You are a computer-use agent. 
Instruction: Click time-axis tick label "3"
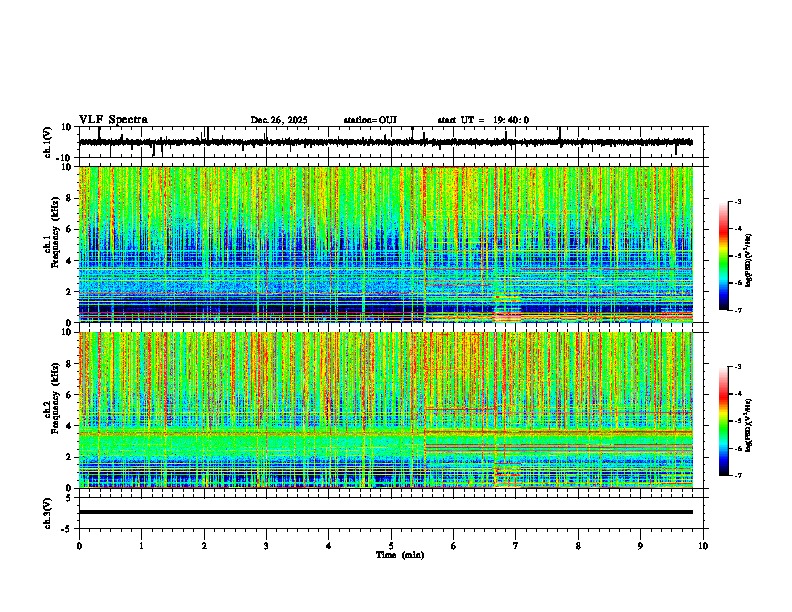(x=266, y=546)
